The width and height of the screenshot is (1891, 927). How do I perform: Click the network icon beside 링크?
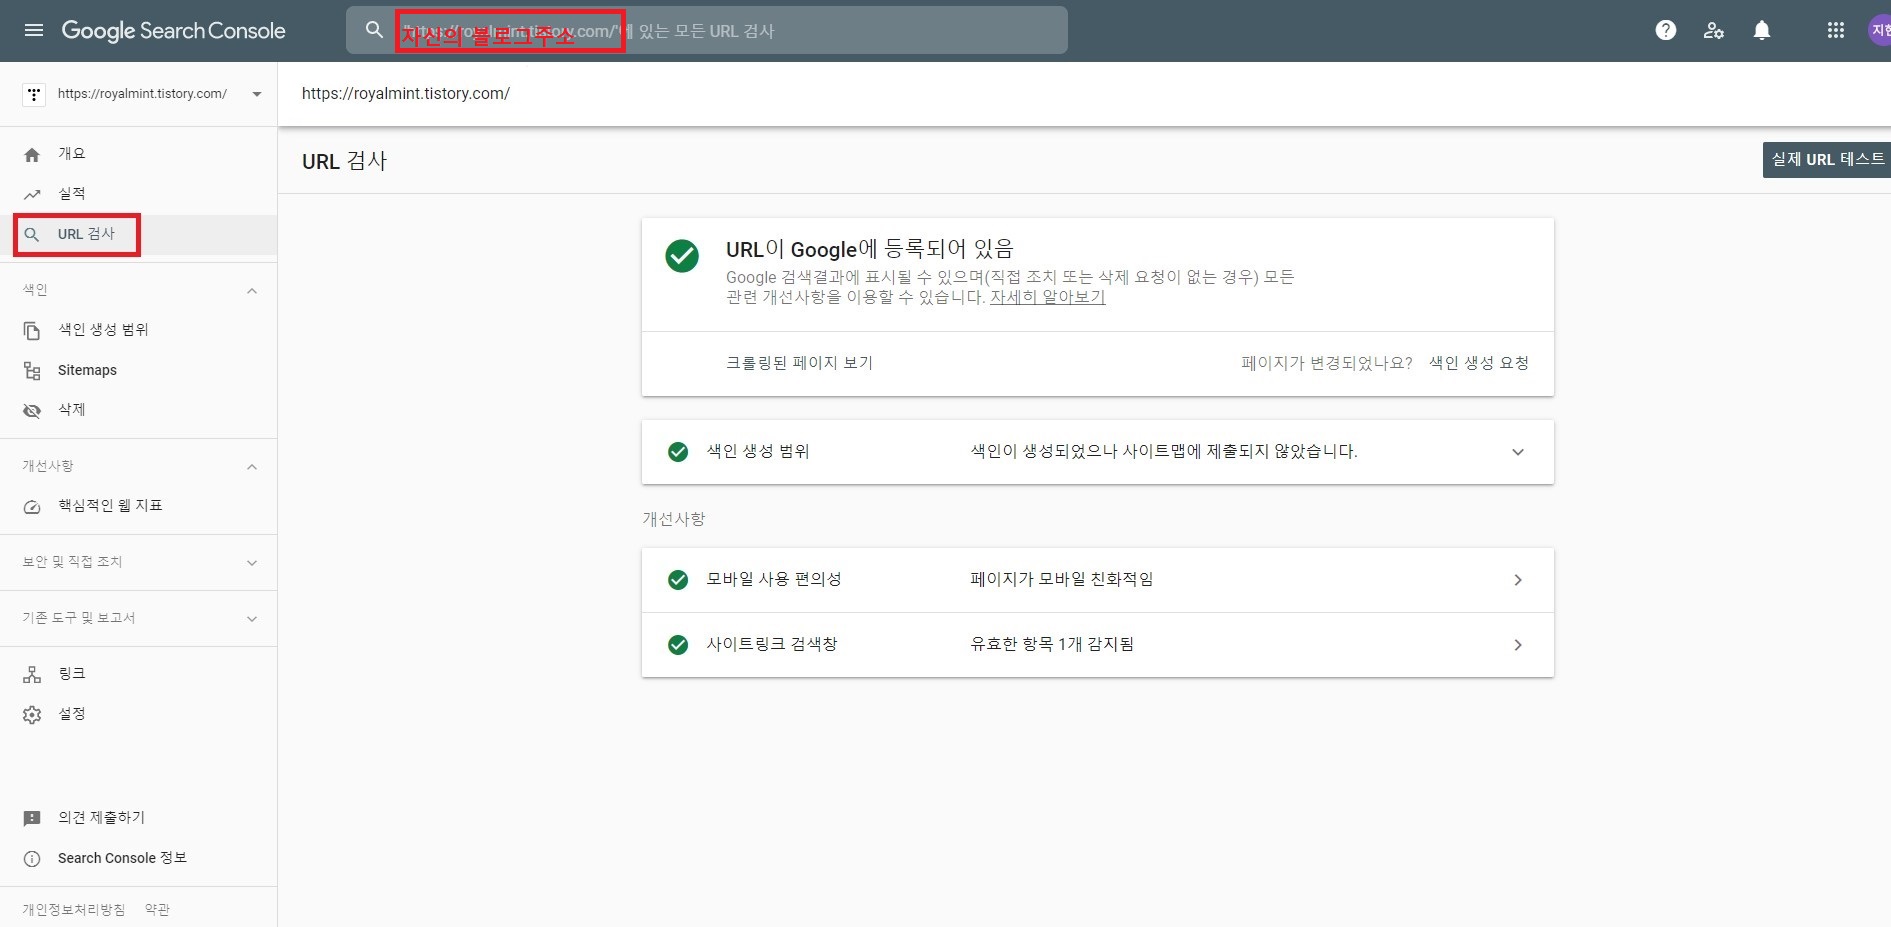[32, 674]
